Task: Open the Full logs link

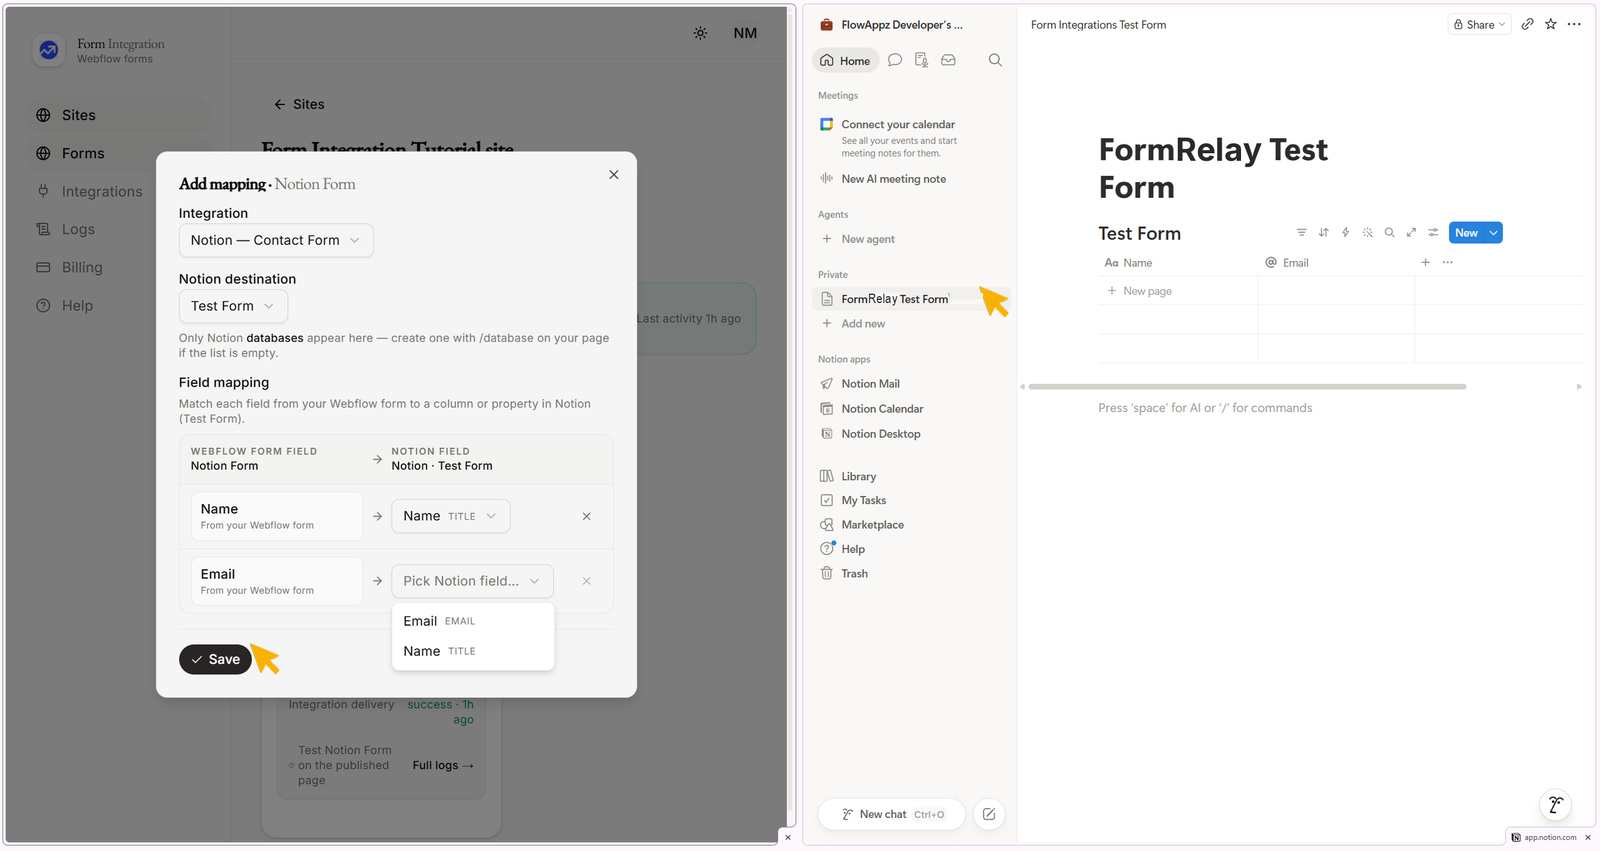Action: tap(443, 765)
